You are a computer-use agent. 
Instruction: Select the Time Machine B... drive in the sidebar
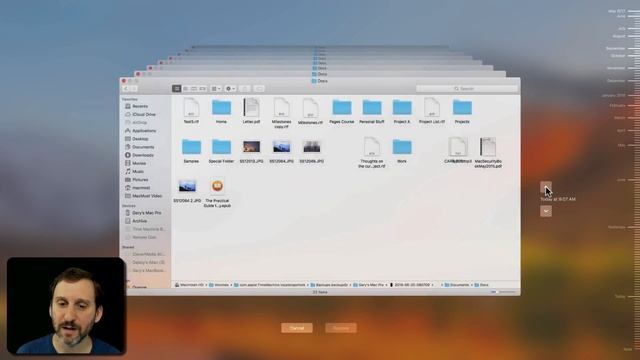tap(144, 229)
